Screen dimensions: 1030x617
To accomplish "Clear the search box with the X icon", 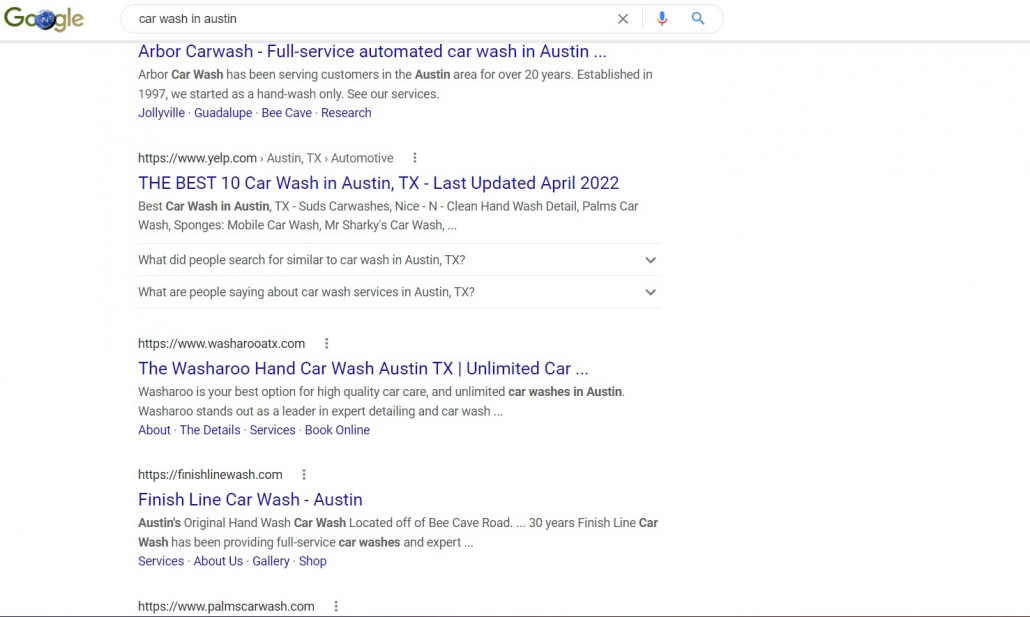I will click(x=623, y=19).
